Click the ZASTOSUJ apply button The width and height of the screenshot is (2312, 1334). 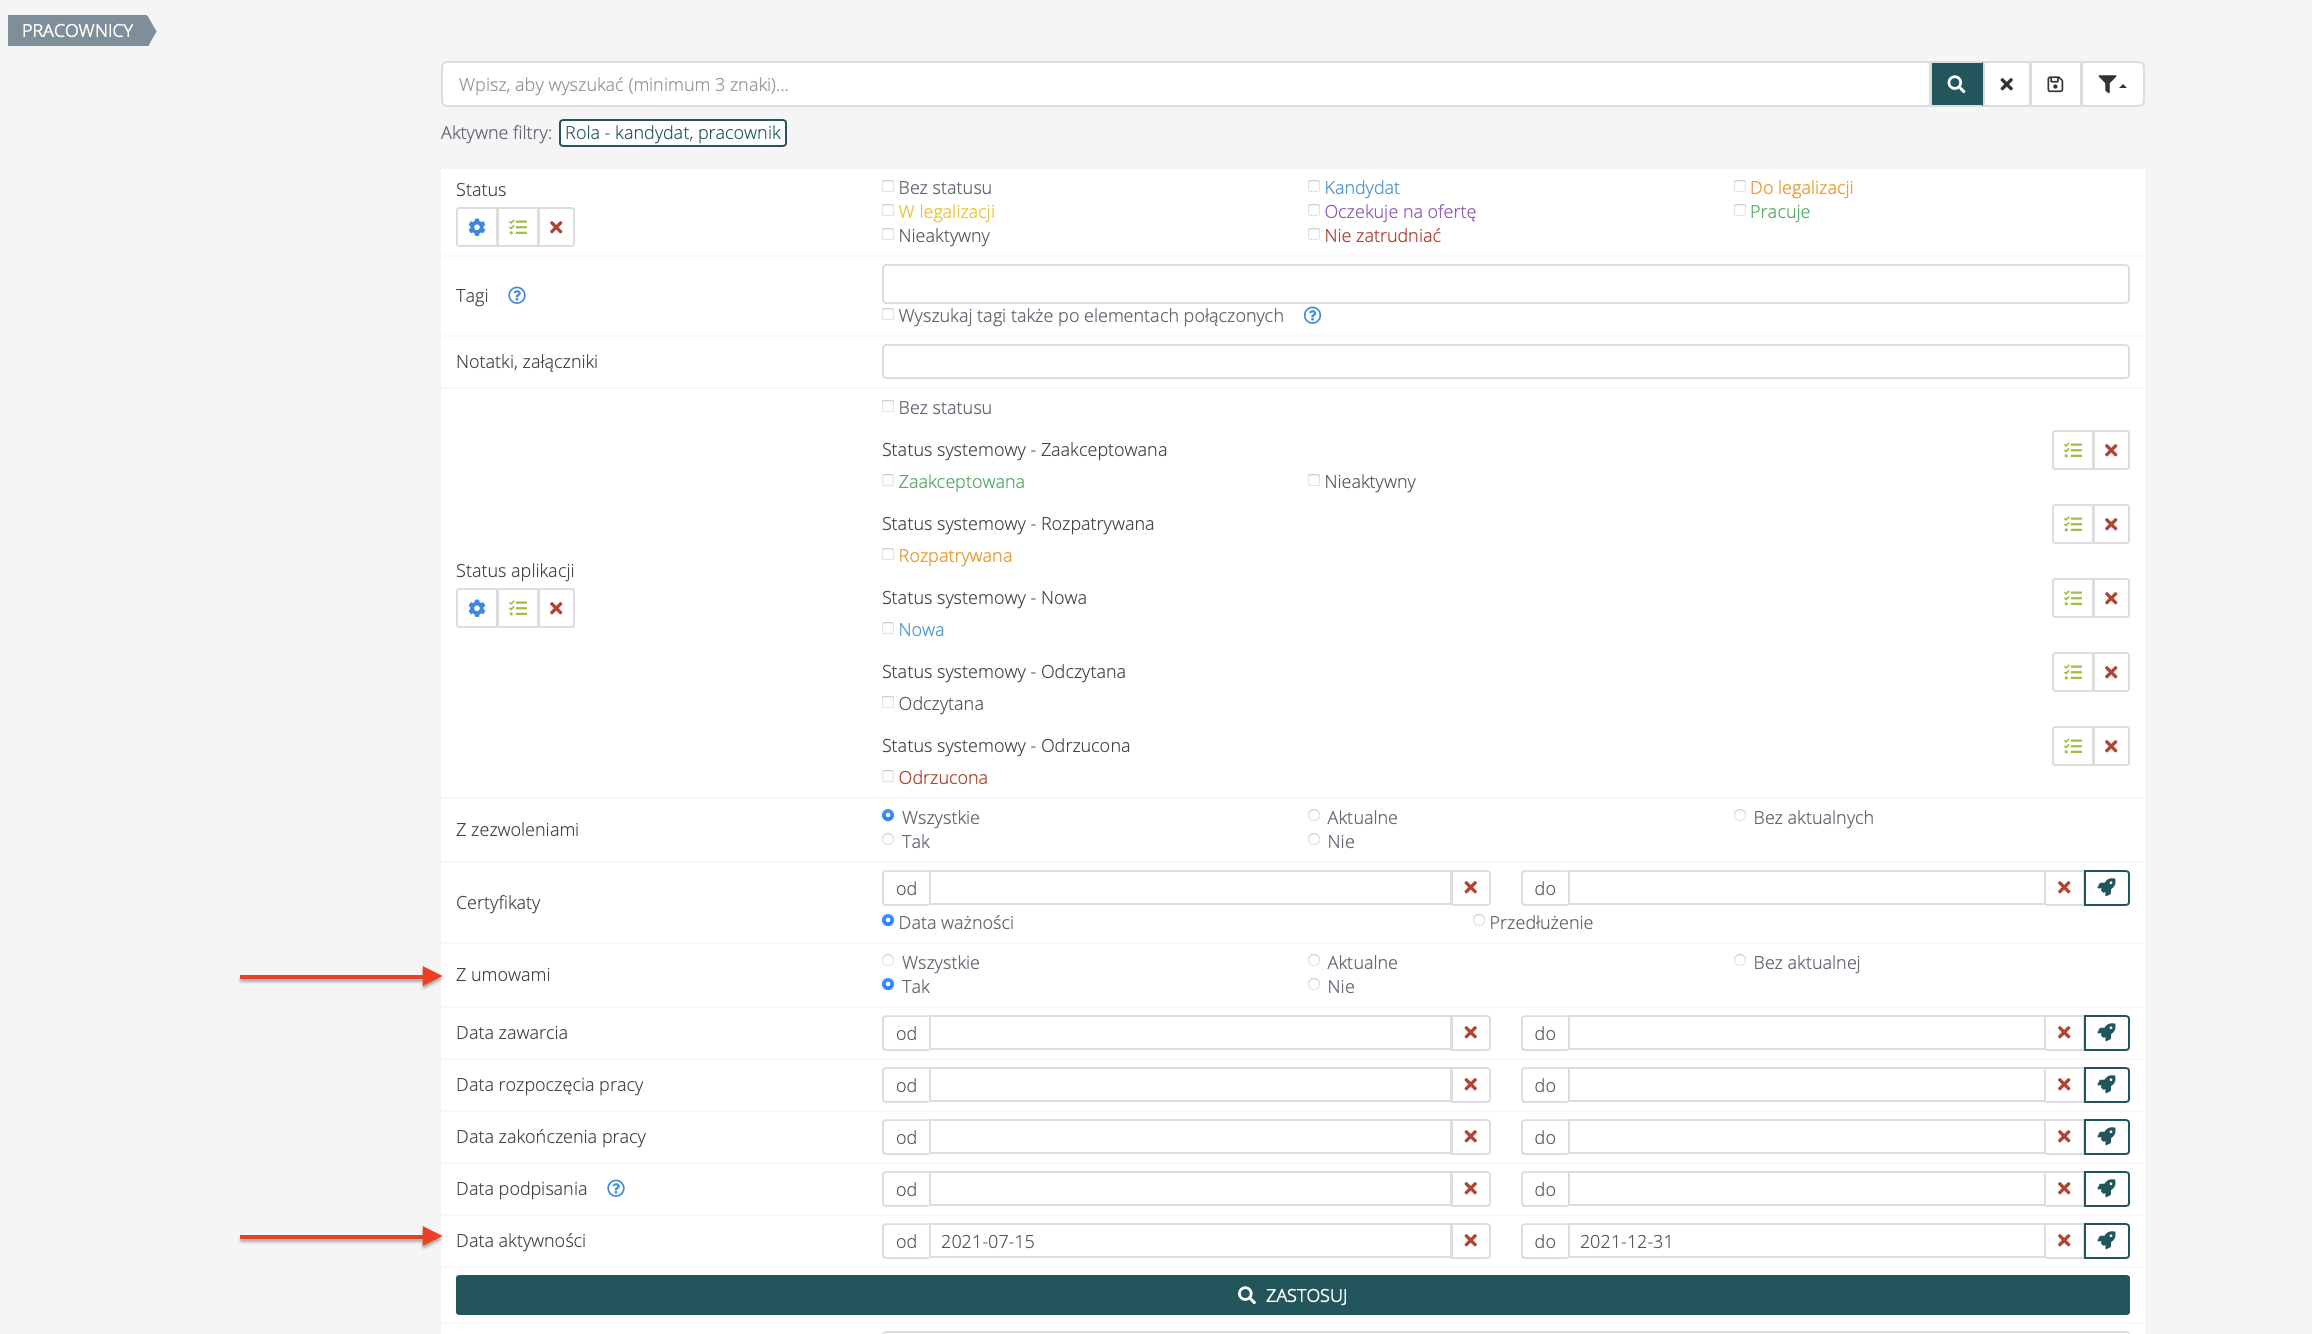point(1292,1295)
